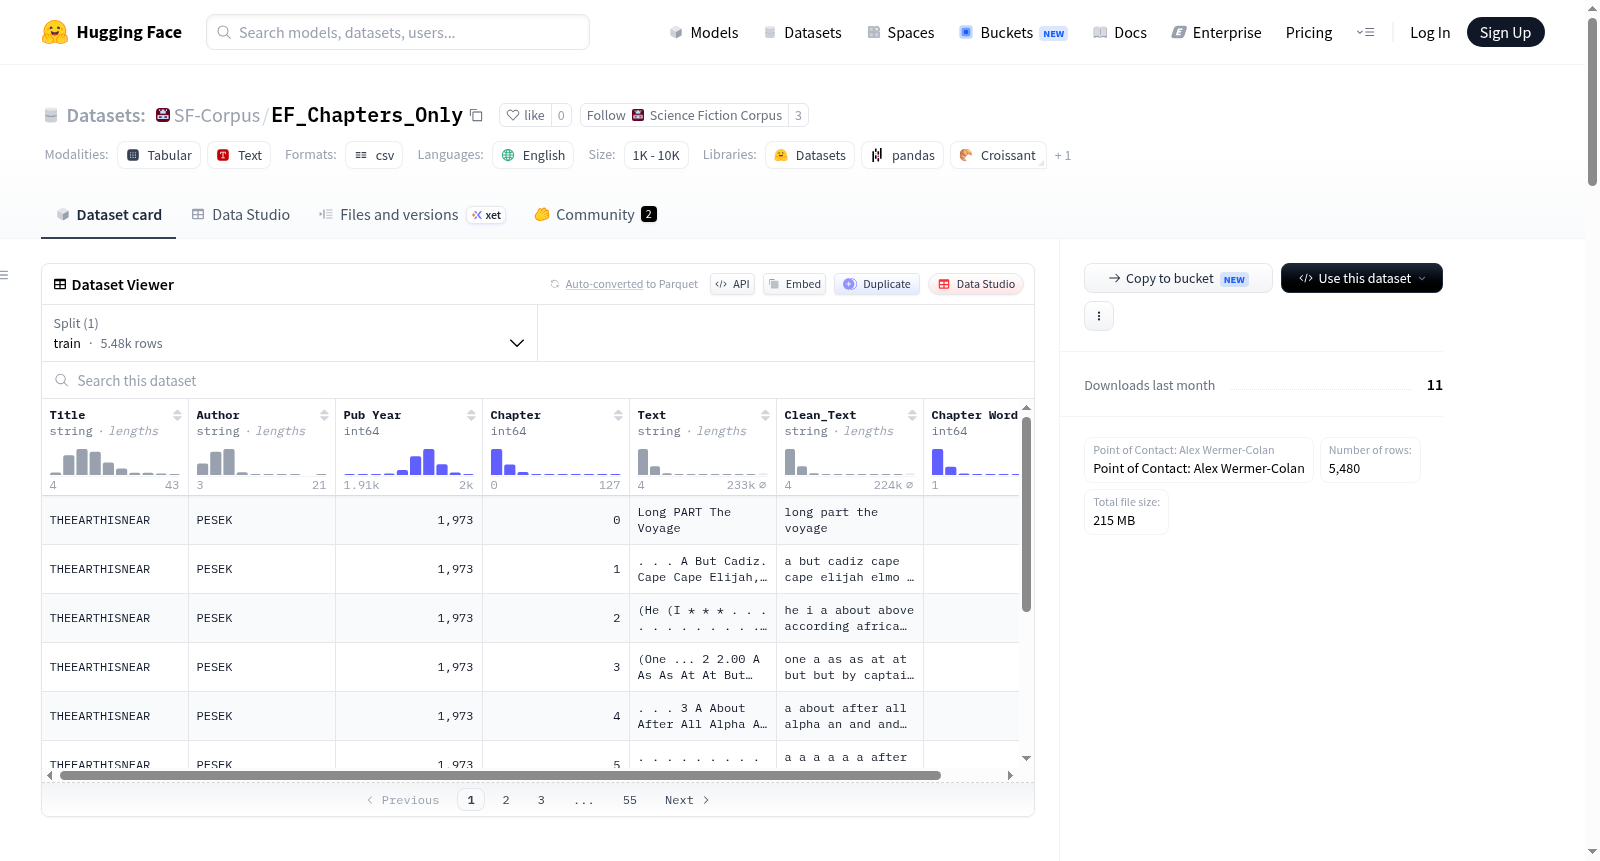
Task: Open the API button in viewer
Action: point(732,284)
